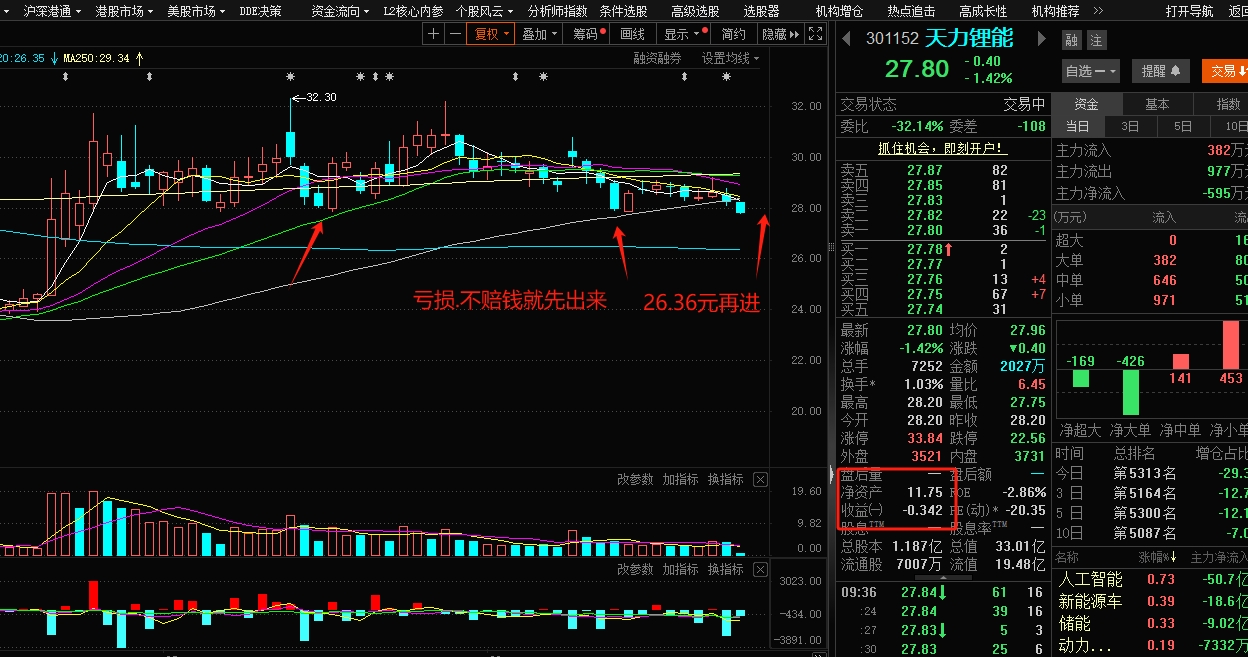Image resolution: width=1248 pixels, height=657 pixels.
Task: Click the event star marker left of the 32.30 label
Action: pos(290,77)
